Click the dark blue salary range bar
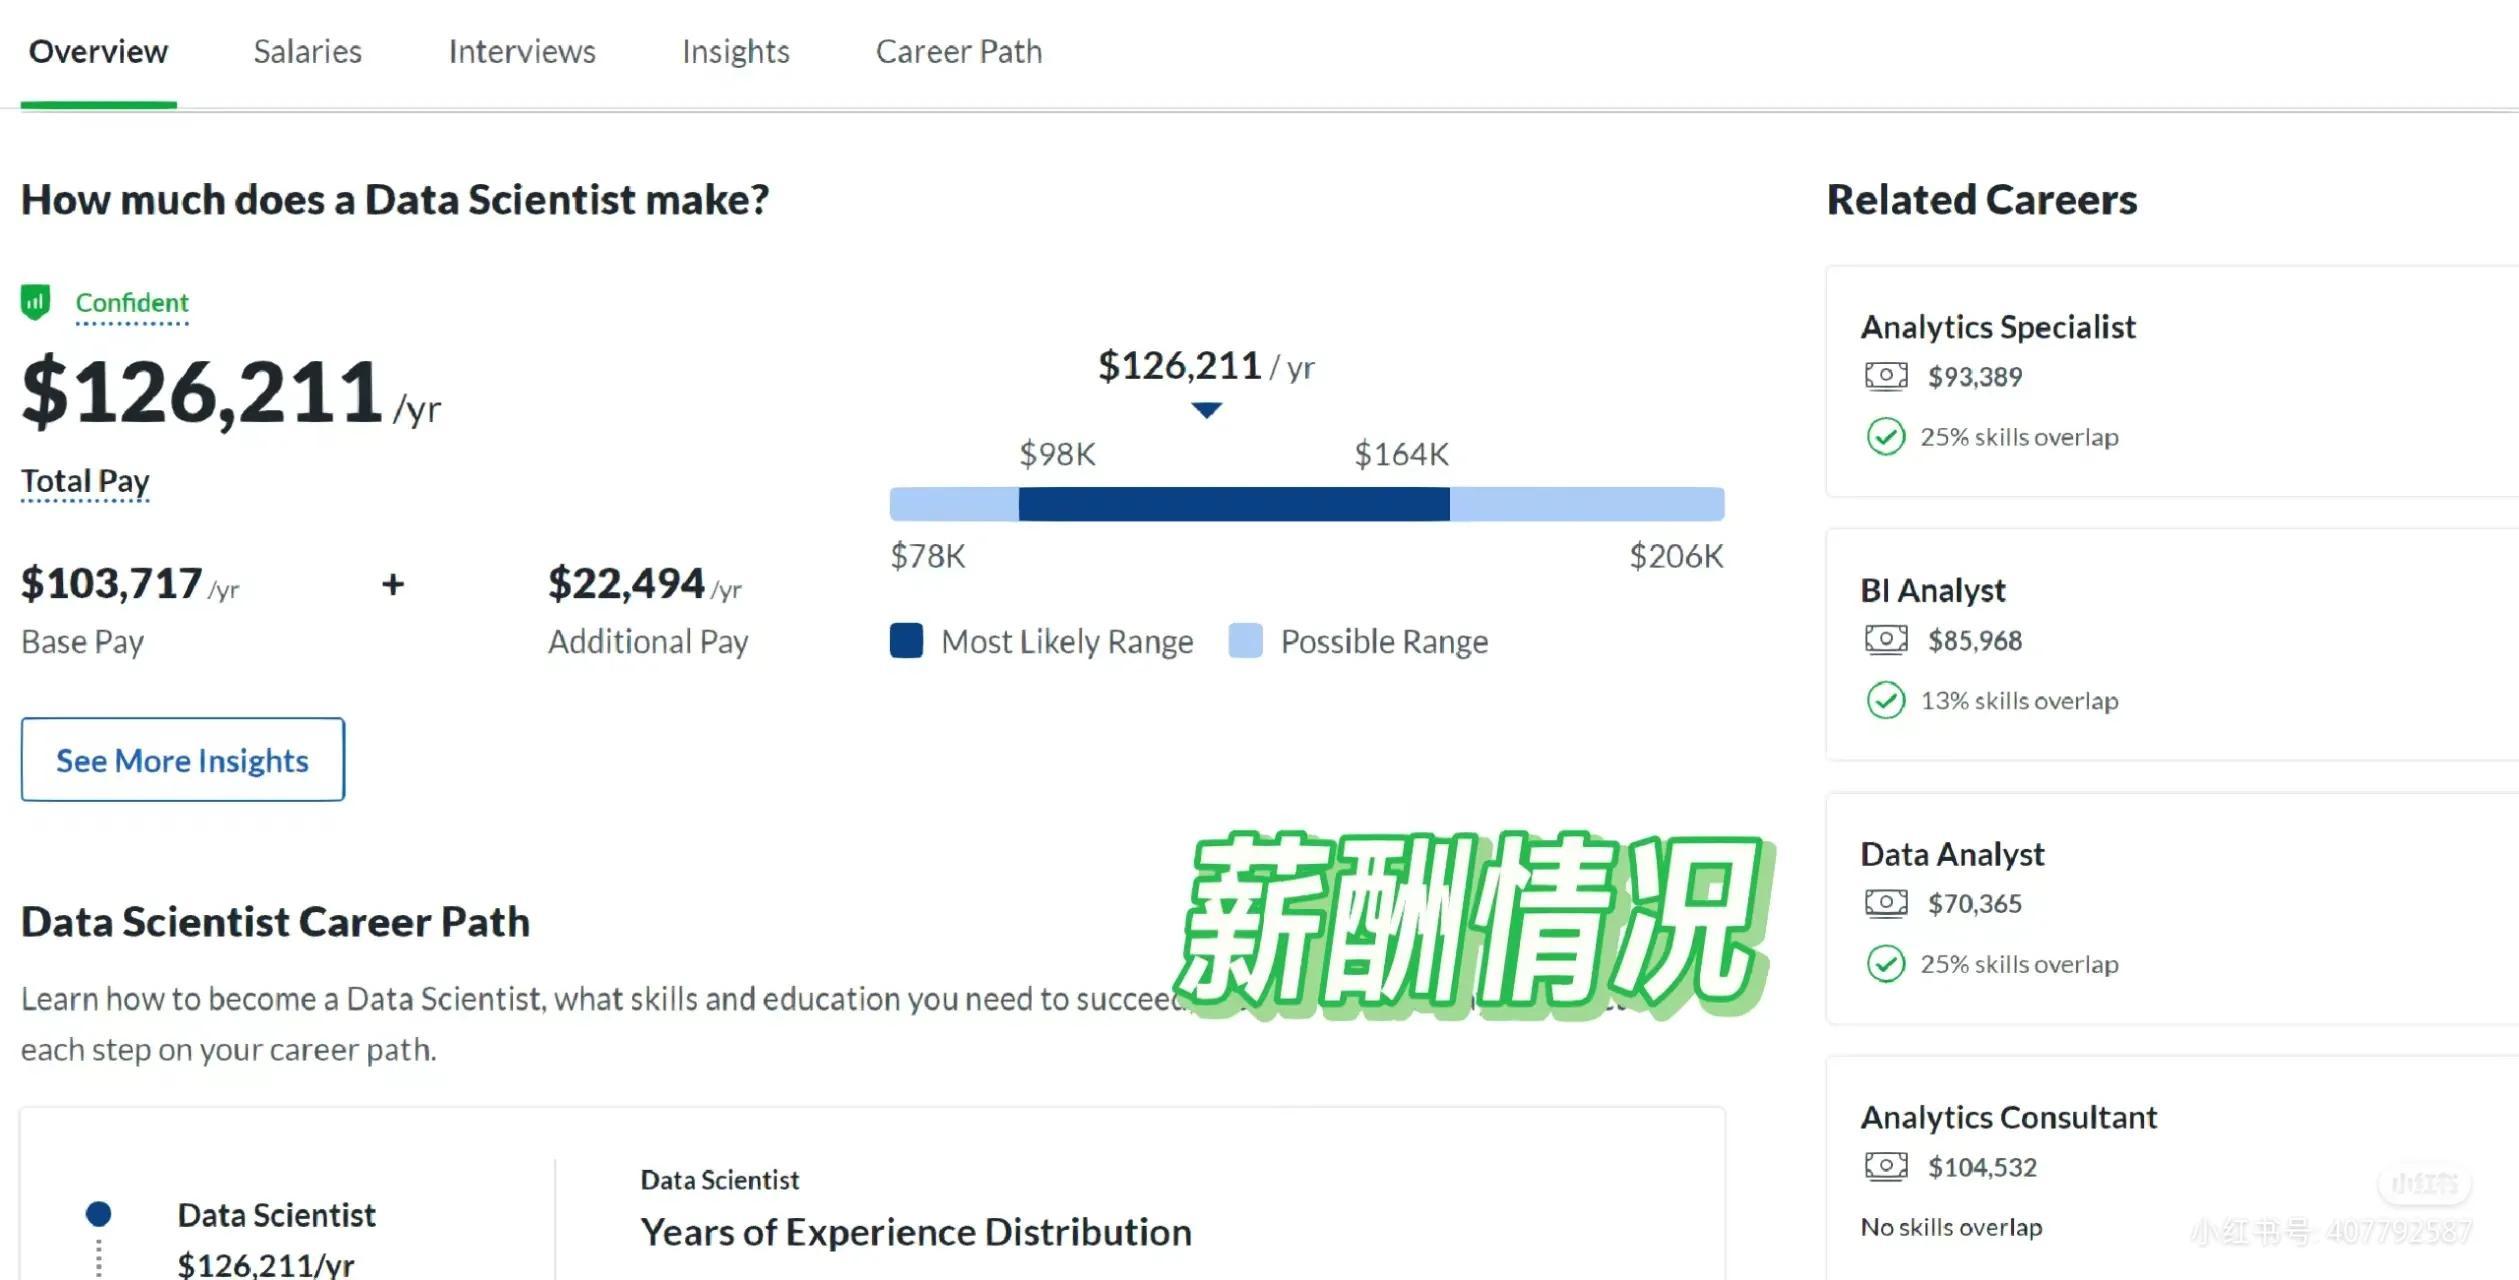This screenshot has height=1280, width=2519. tap(1233, 504)
